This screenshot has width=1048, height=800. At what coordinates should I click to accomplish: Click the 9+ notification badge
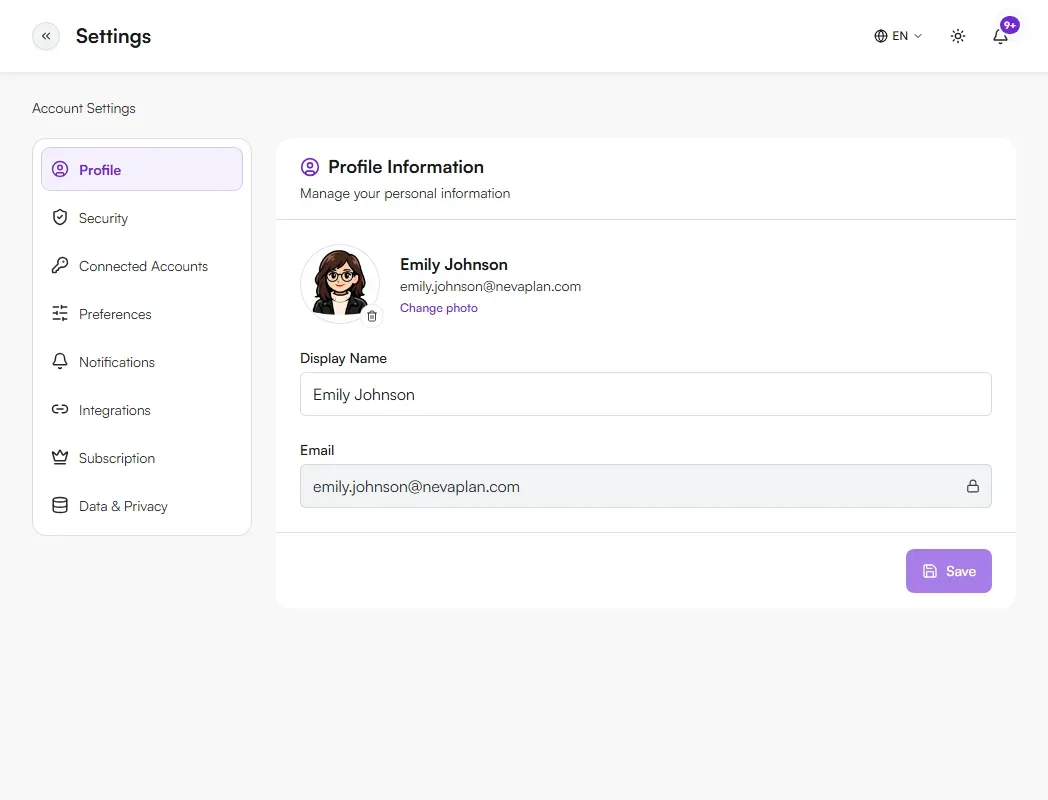coord(1010,25)
